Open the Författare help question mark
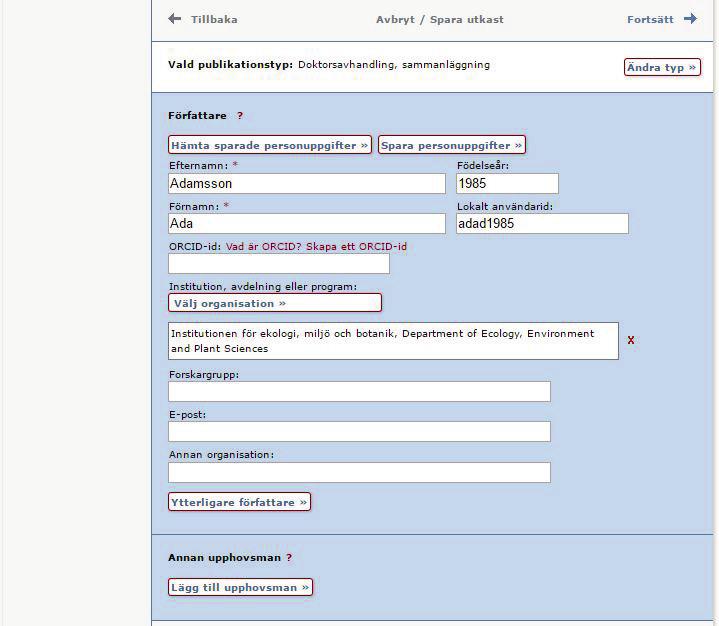Image resolution: width=719 pixels, height=626 pixels. 240,116
